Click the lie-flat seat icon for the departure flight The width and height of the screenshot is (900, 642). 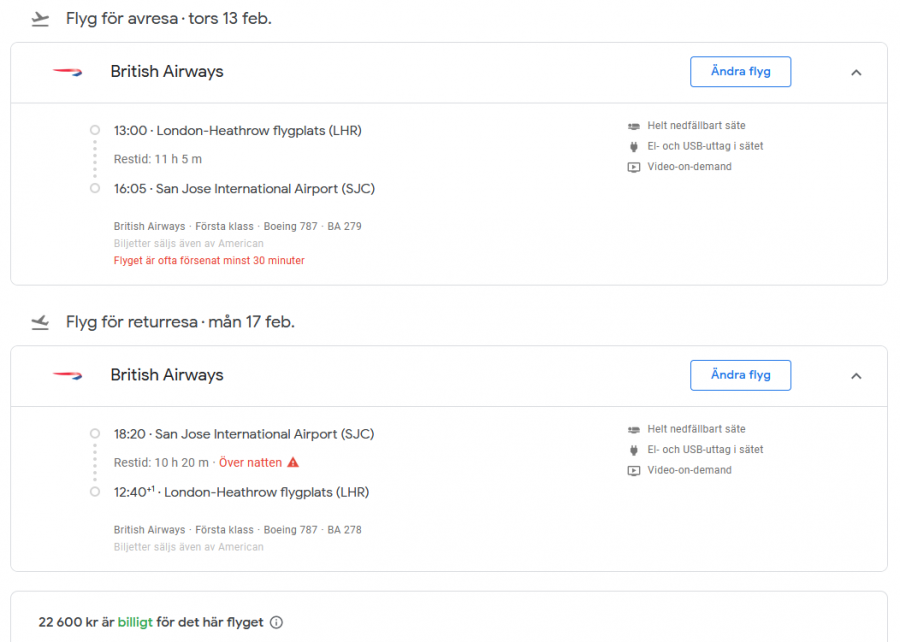coord(633,126)
